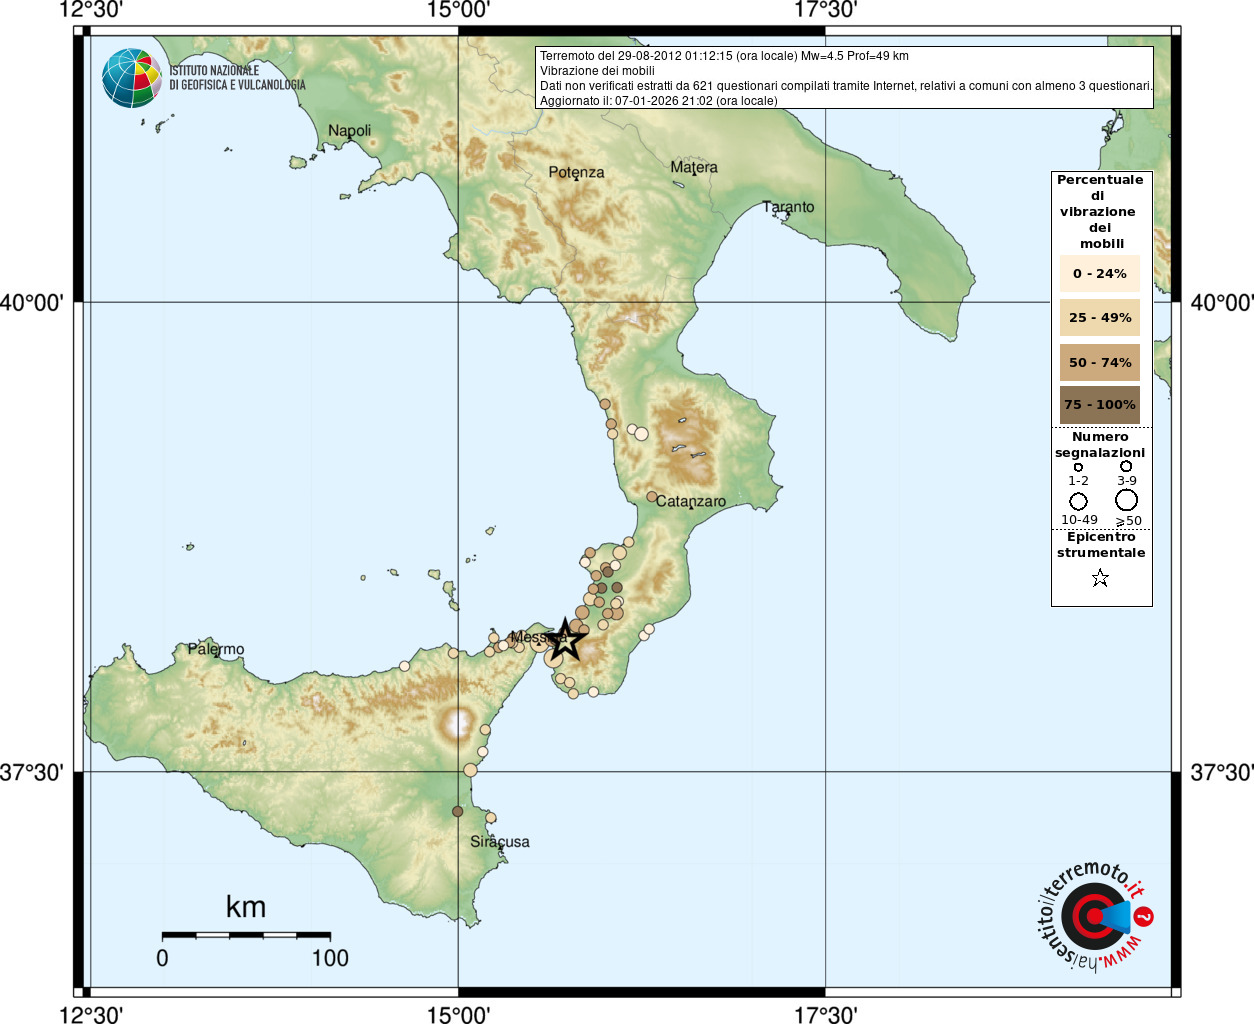Select the 1-2 reports circle in legend
The image size is (1254, 1024).
pyautogui.click(x=1078, y=467)
